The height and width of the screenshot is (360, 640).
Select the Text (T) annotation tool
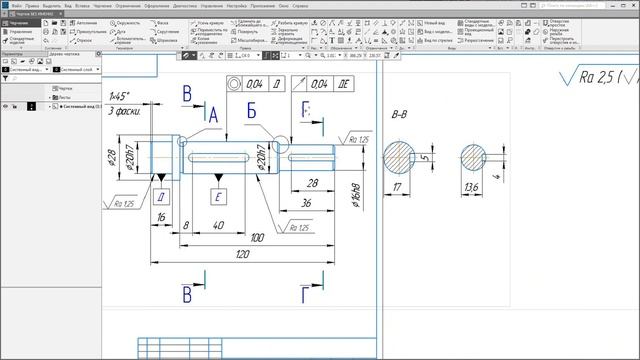point(332,40)
